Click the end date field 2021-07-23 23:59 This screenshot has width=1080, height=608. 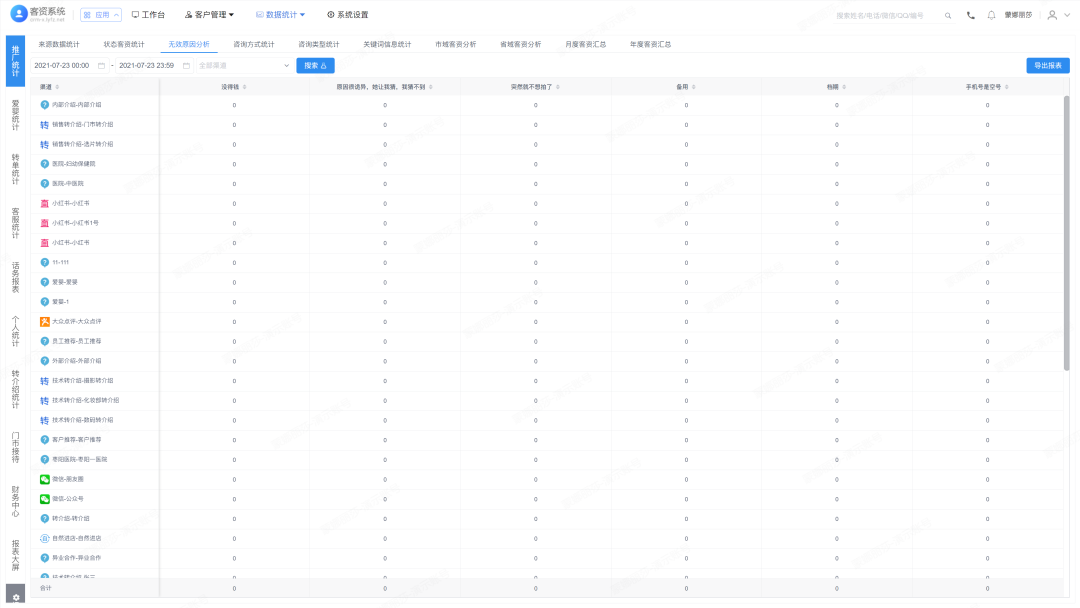click(154, 65)
